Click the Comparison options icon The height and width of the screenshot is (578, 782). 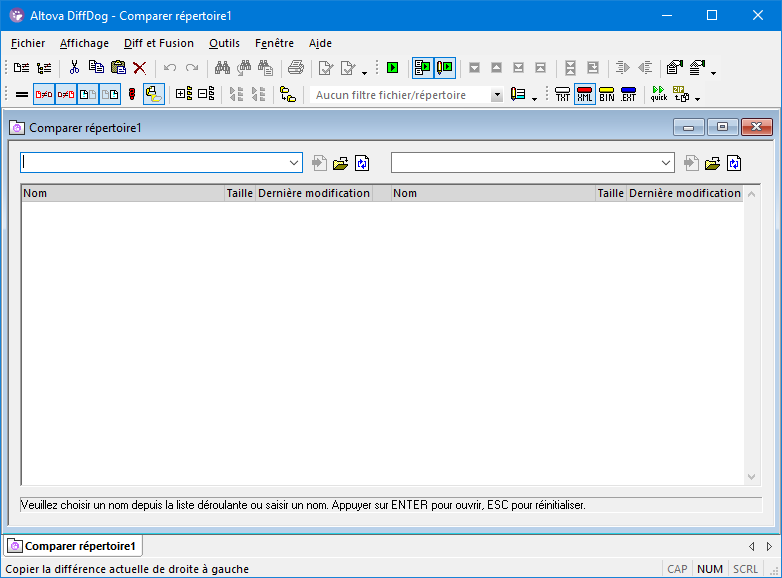pyautogui.click(x=675, y=68)
